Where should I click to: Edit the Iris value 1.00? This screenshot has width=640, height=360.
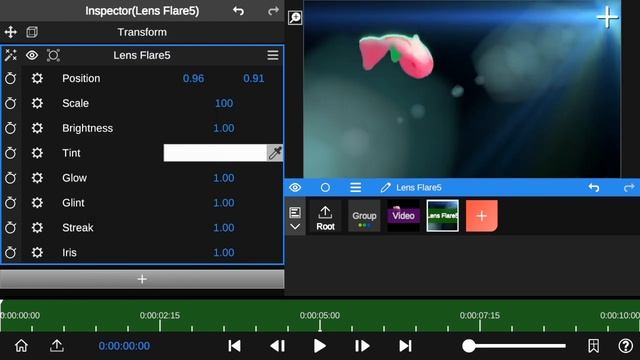pos(224,253)
